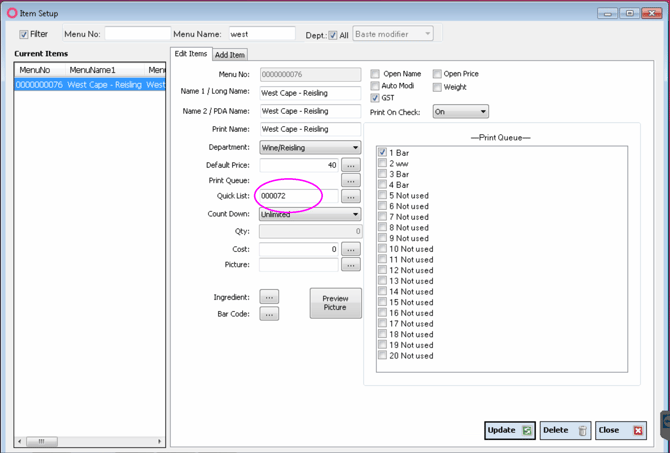Open the Default Price ellipsis browse button
Screen dimensions: 670x453
click(351, 165)
